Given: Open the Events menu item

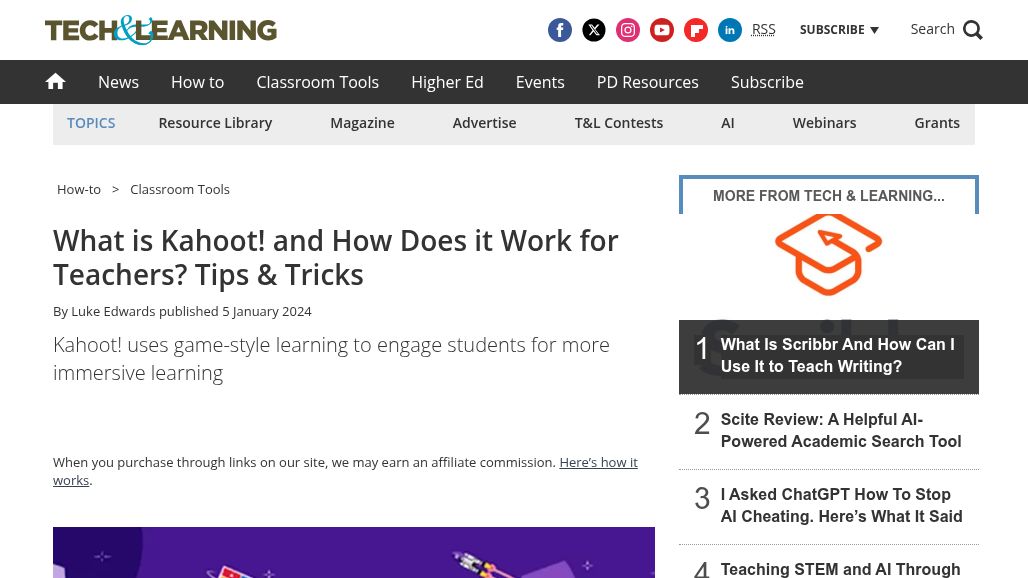Looking at the screenshot, I should click(x=540, y=82).
